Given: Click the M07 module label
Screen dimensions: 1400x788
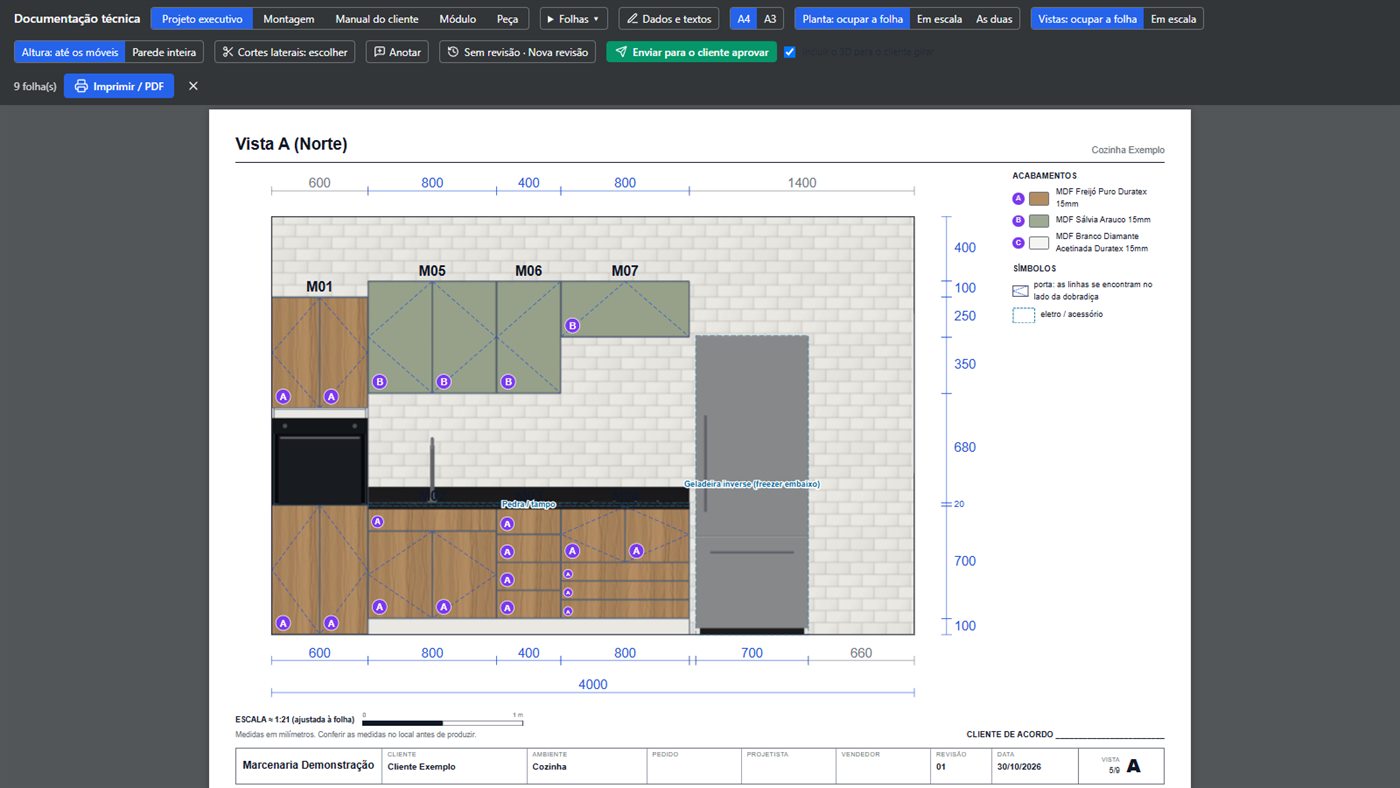Looking at the screenshot, I should 625,271.
